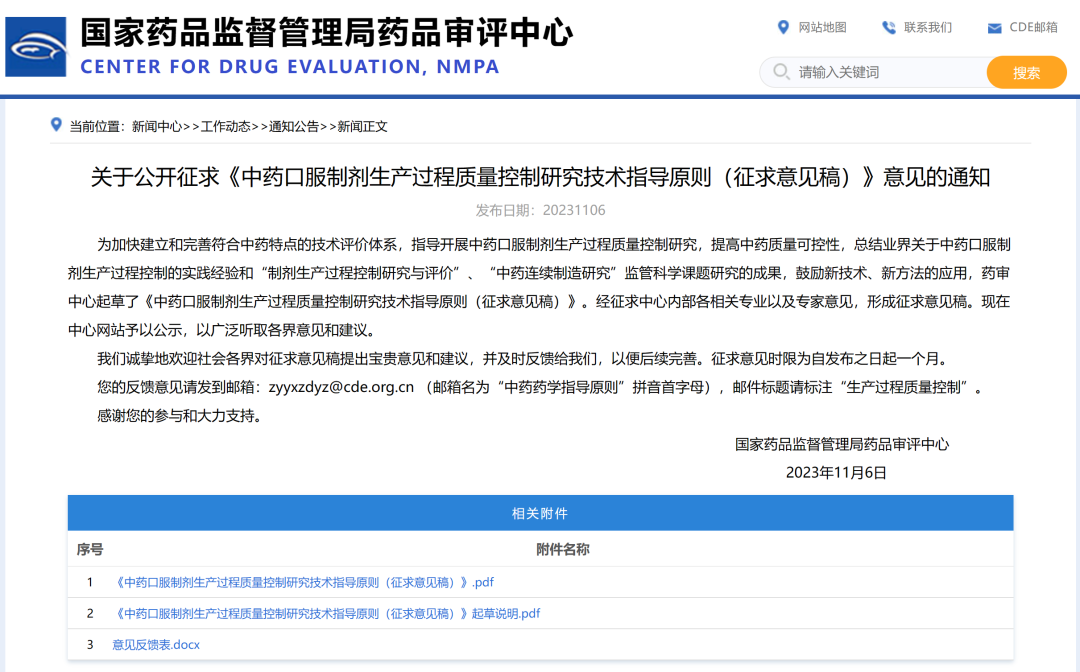Click the article headline 关于公开征求…意见的通知
This screenshot has height=672, width=1080.
click(x=540, y=178)
